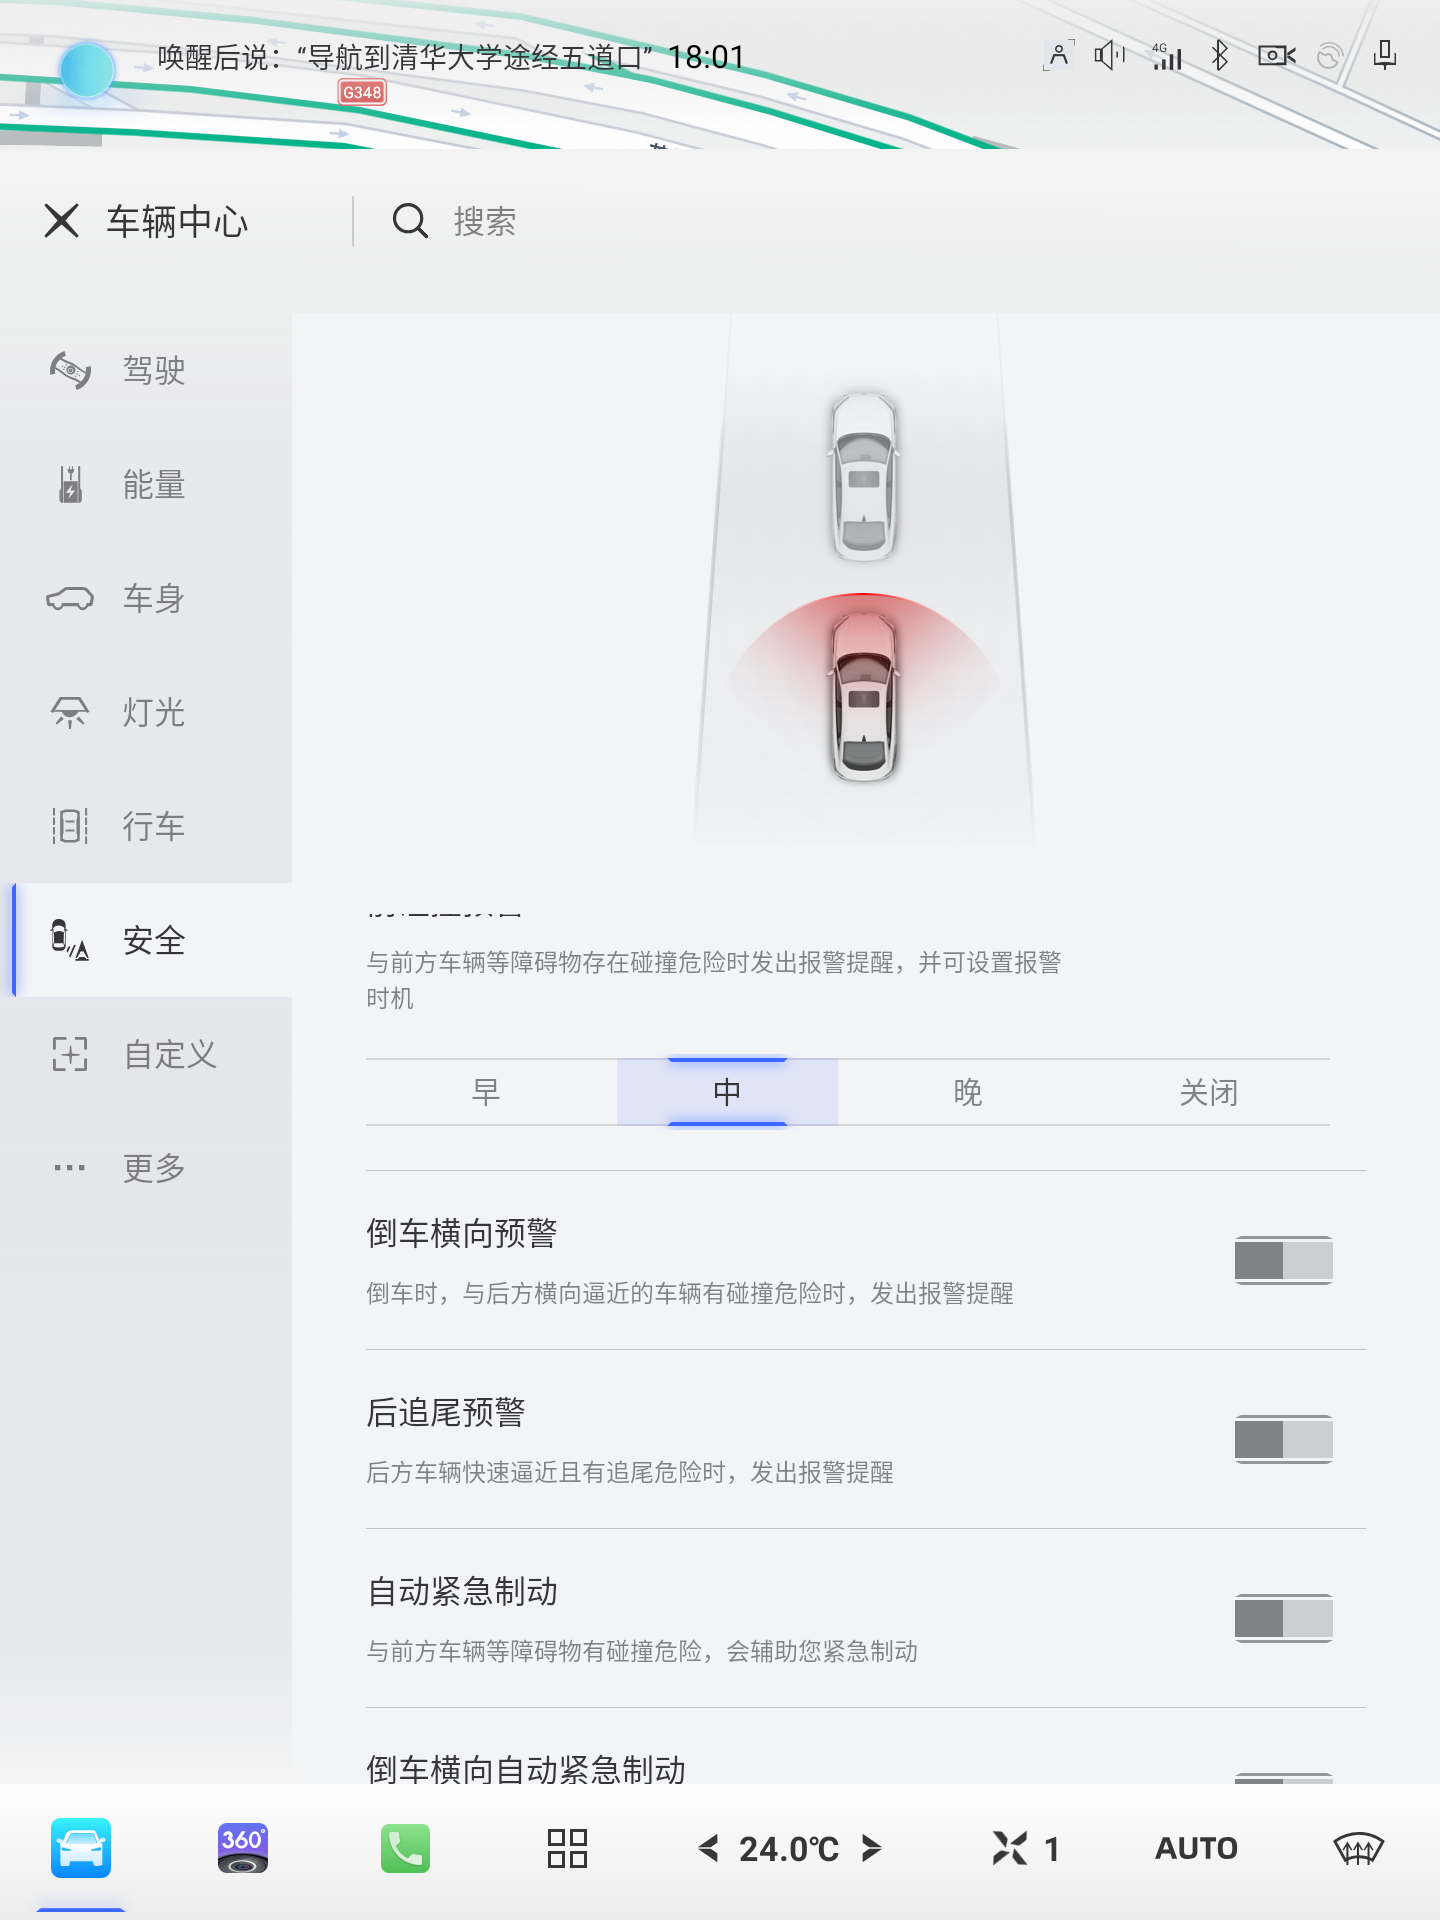Tap the car home icon in dock
The height and width of the screenshot is (1920, 1440).
click(81, 1848)
